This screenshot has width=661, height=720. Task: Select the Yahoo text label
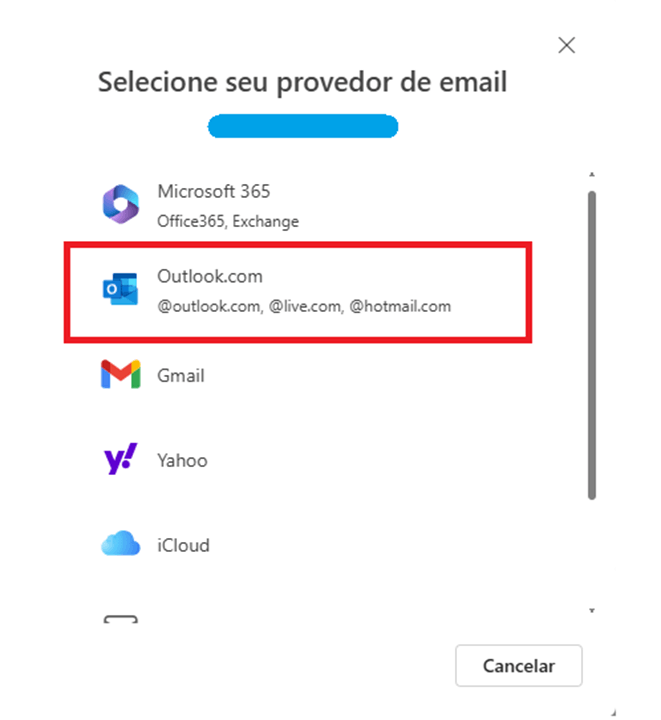click(x=182, y=461)
